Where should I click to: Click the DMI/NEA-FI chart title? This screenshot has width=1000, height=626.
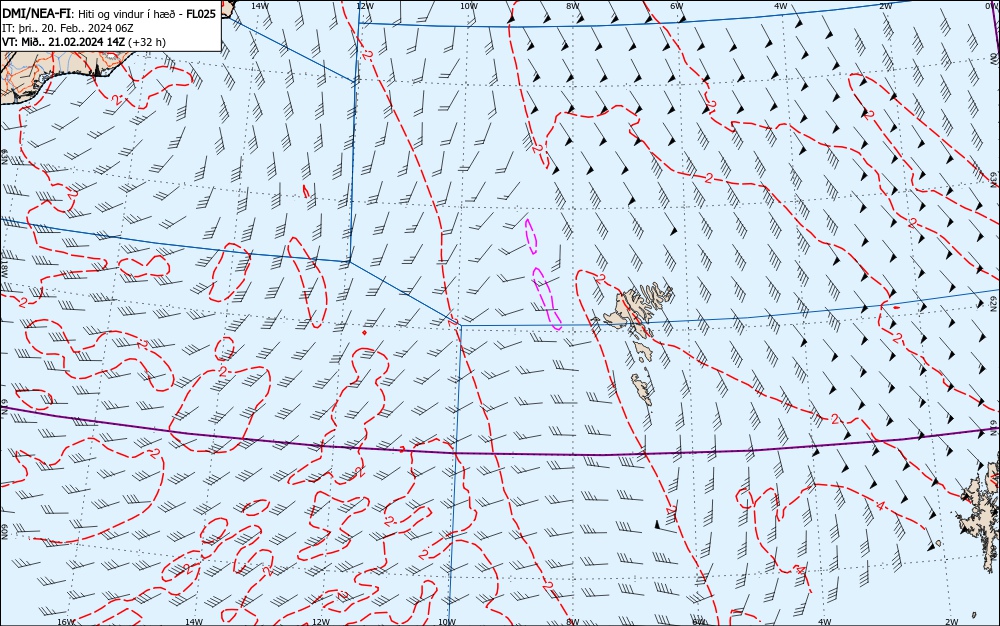point(38,13)
